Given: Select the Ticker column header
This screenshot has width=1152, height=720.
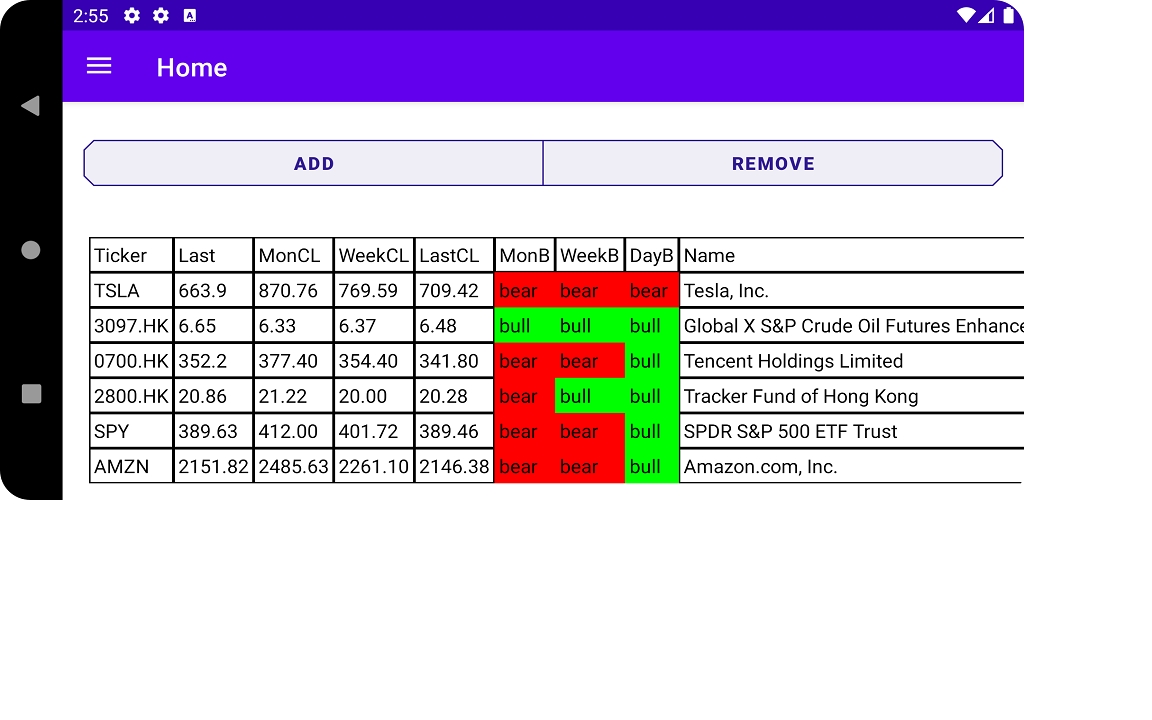Looking at the screenshot, I should (132, 256).
